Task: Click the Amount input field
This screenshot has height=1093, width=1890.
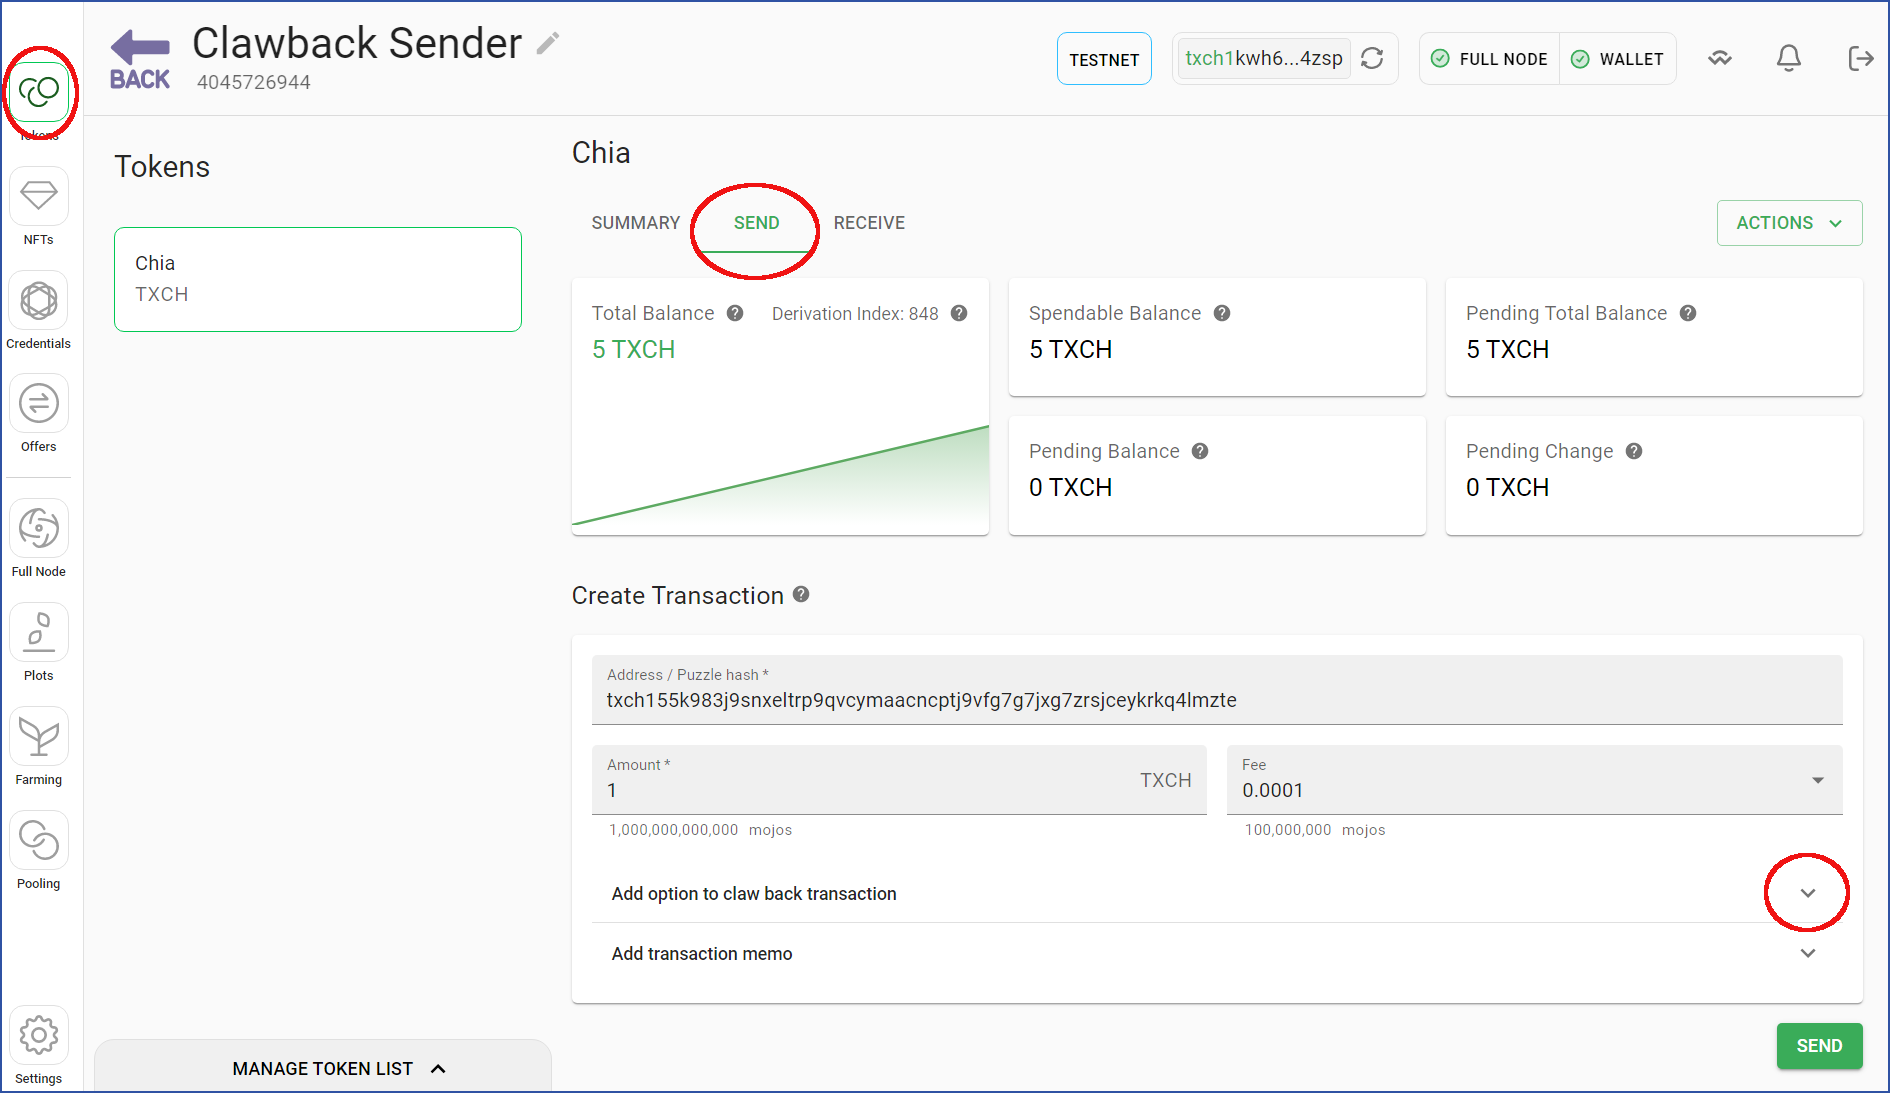Action: pos(899,780)
